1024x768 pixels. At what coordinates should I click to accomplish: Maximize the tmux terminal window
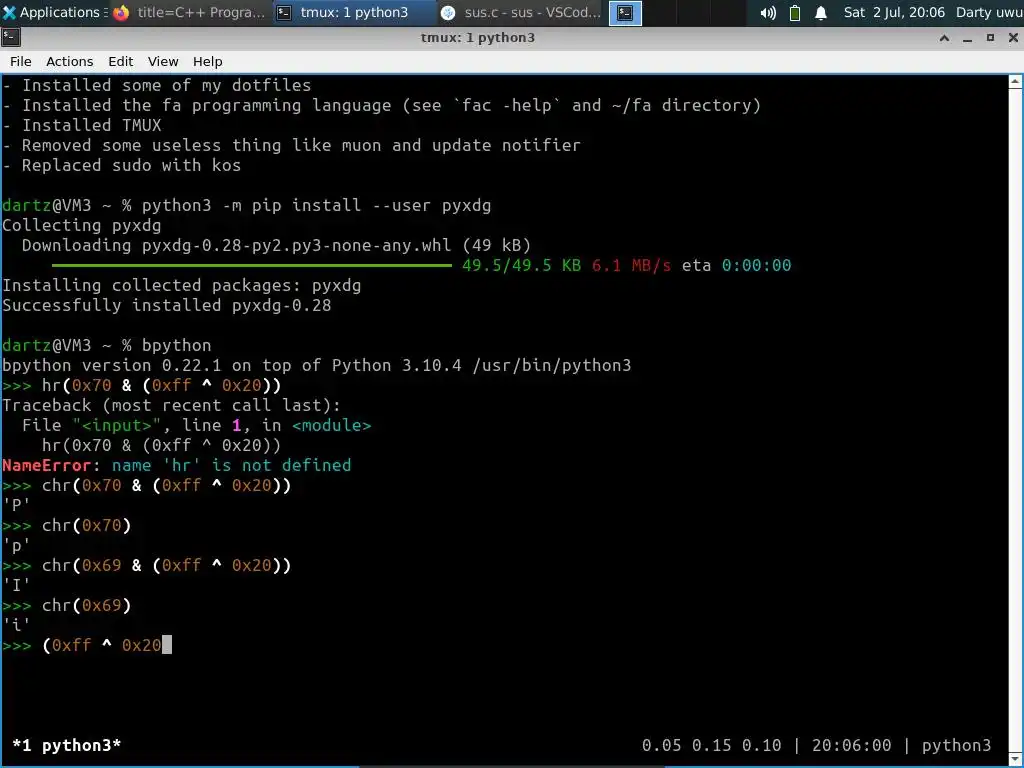pos(990,38)
